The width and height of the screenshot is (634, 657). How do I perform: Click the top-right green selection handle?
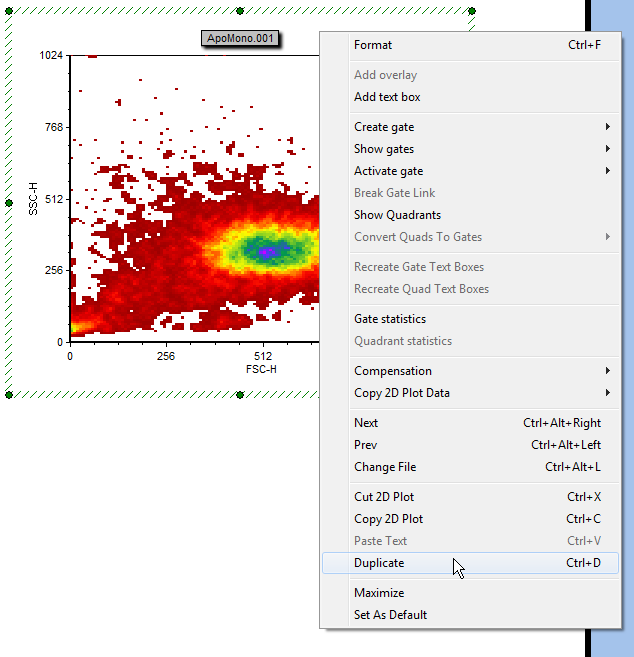click(x=472, y=11)
